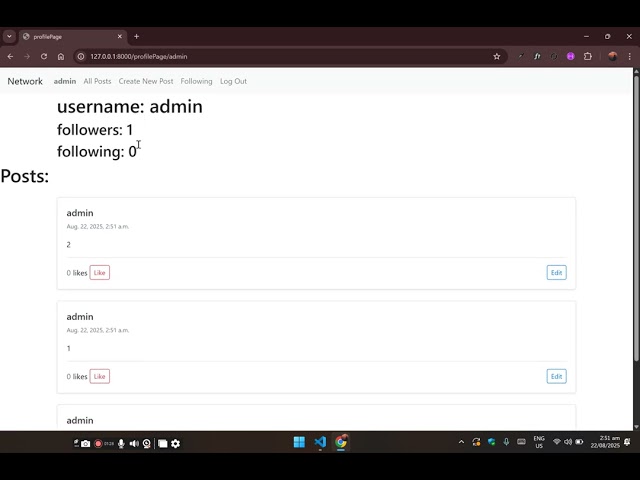
Task: Click the sync tray icon
Action: [x=476, y=442]
